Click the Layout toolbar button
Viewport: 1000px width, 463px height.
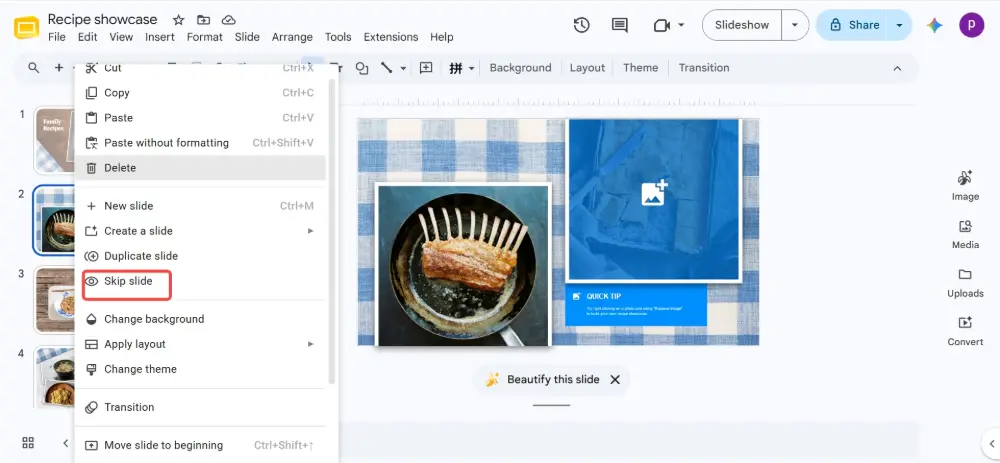[x=587, y=68]
